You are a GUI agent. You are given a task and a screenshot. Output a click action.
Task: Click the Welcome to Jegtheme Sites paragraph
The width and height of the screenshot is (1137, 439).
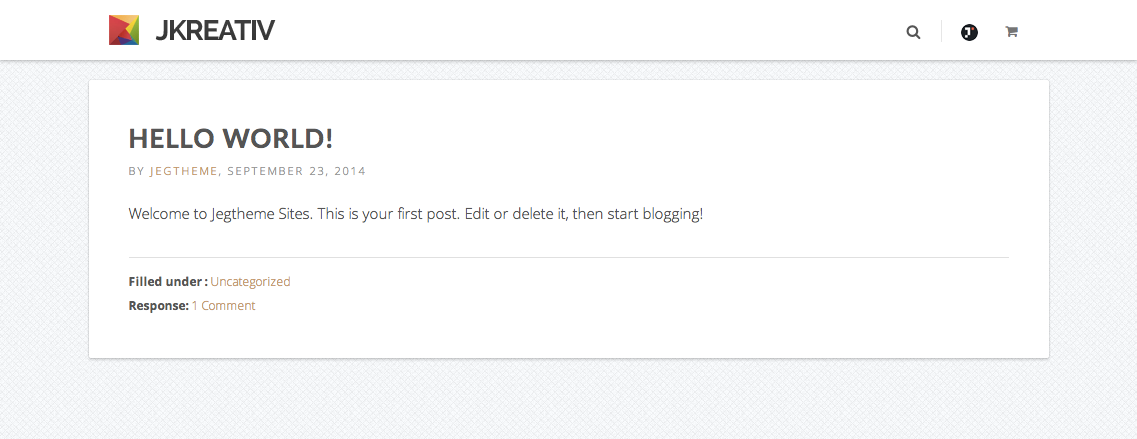(416, 214)
